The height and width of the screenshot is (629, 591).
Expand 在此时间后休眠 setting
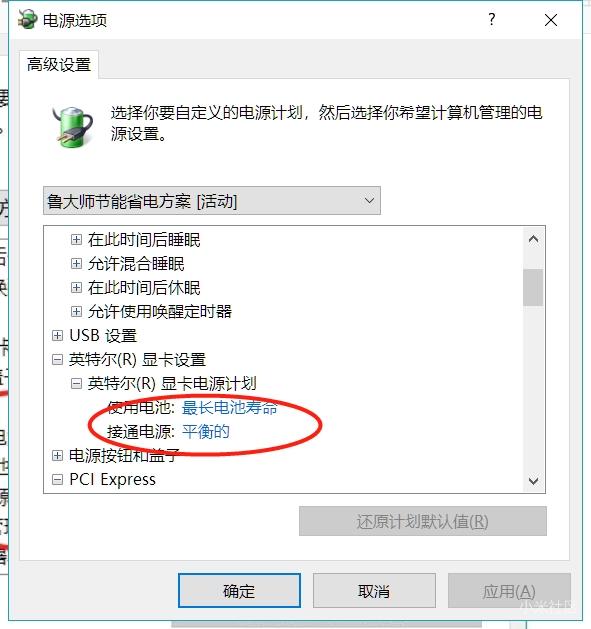pos(76,288)
